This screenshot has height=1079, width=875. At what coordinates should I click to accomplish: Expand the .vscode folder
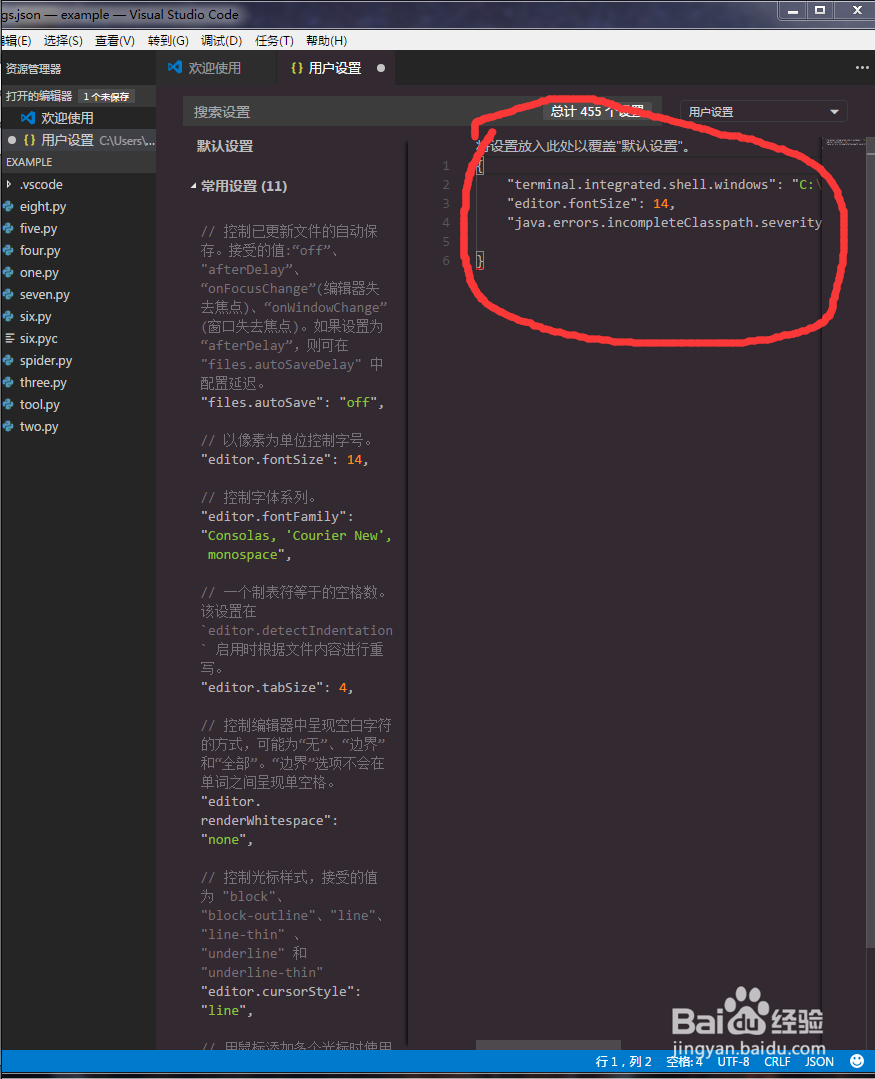point(78,184)
